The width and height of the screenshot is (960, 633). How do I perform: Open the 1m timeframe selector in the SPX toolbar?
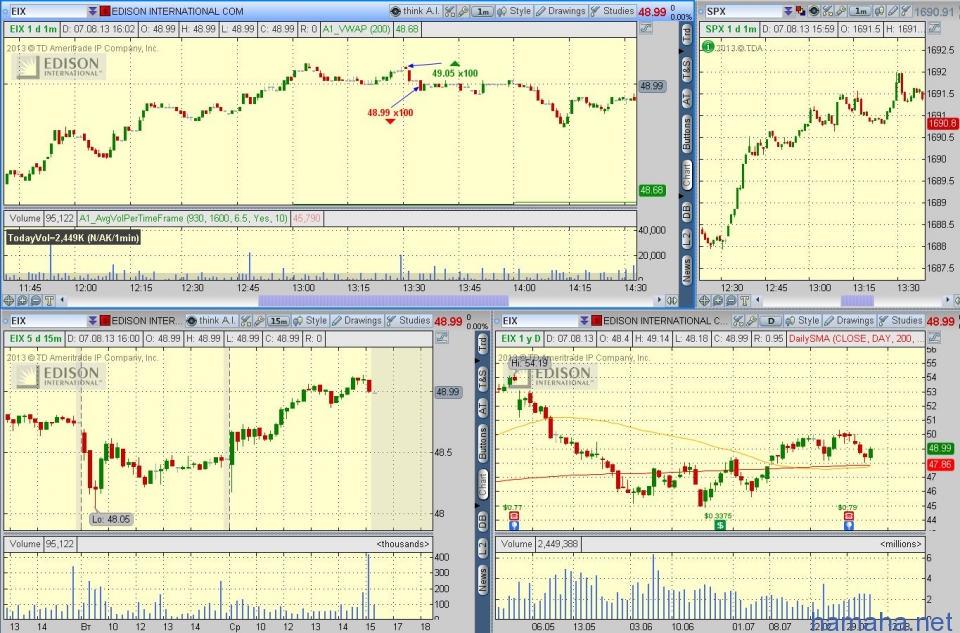pos(861,11)
